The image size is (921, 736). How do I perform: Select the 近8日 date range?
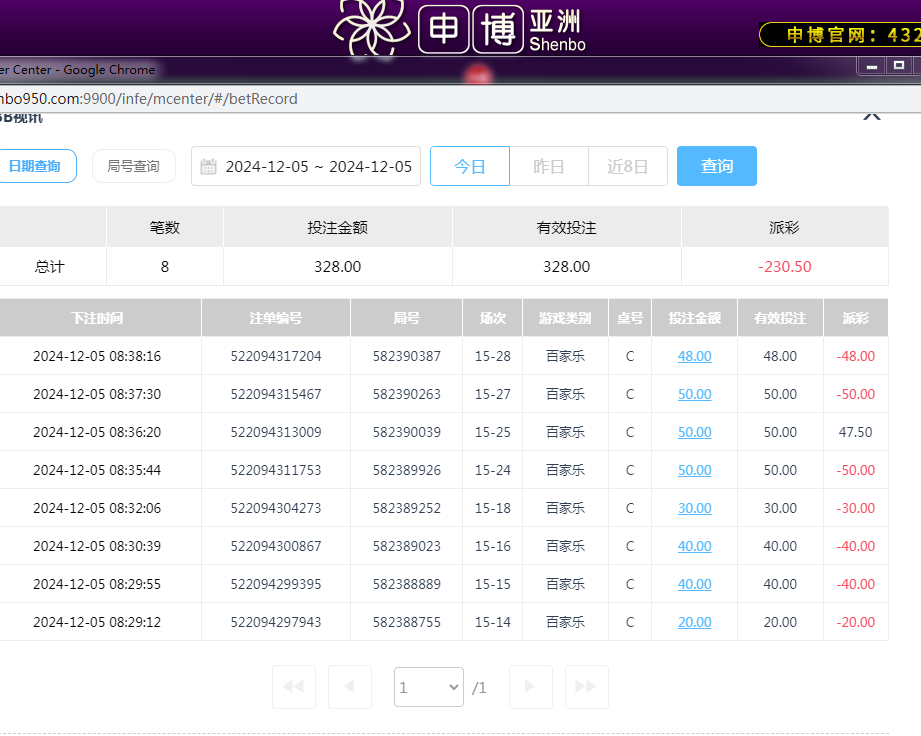tap(628, 166)
